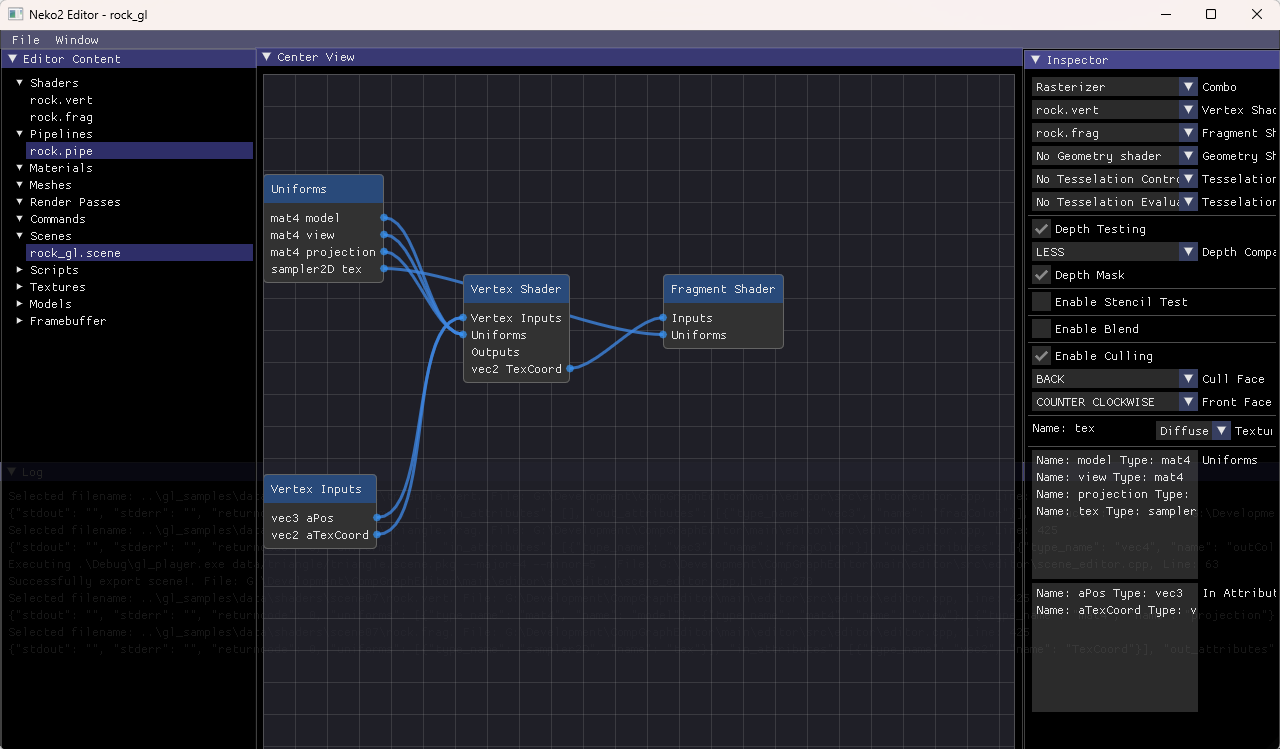Collapse the Inspector panel triangle
The height and width of the screenshot is (749, 1280).
[x=1036, y=60]
